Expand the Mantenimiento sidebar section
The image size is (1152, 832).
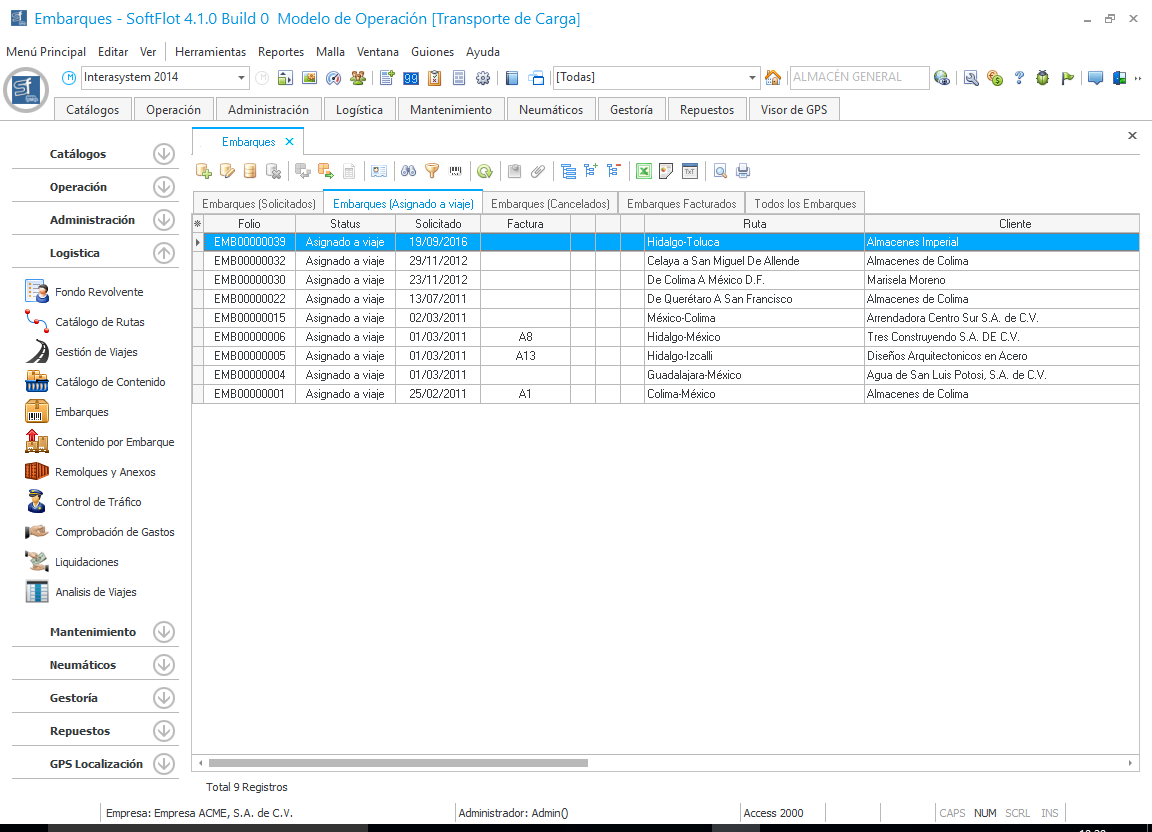coord(164,632)
